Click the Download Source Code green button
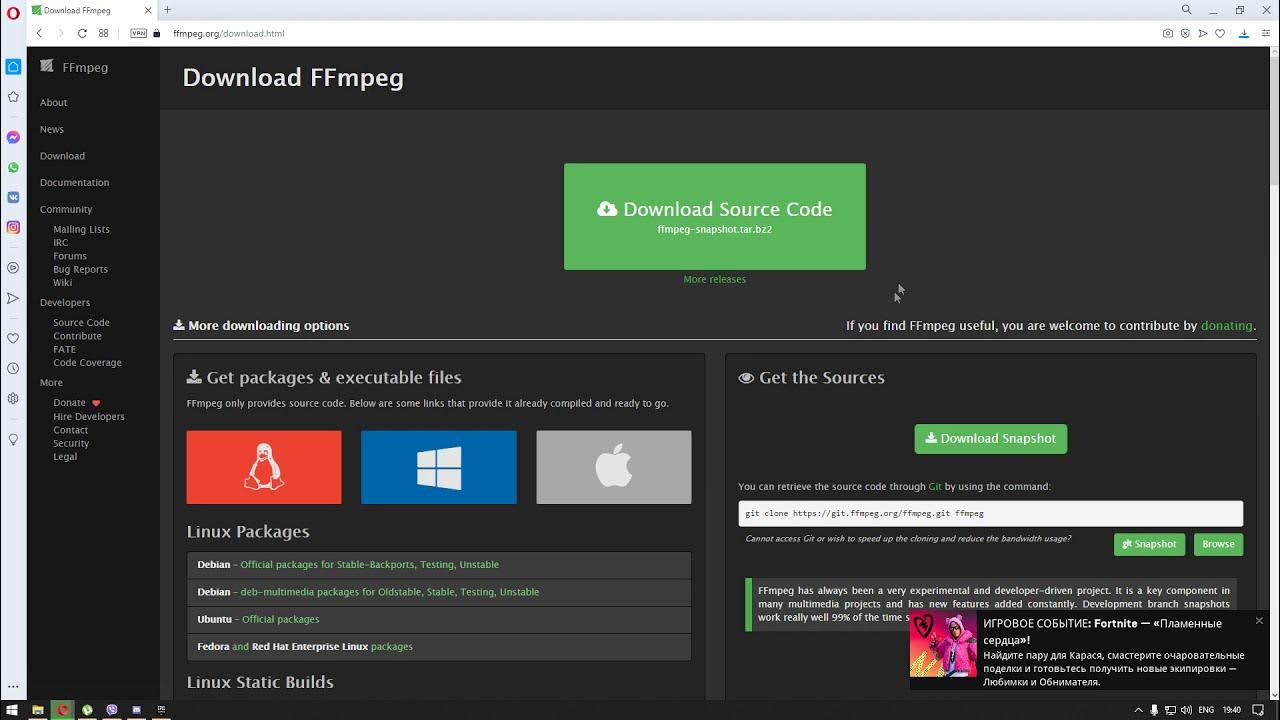Screen dimensions: 1280x720 (x=715, y=217)
